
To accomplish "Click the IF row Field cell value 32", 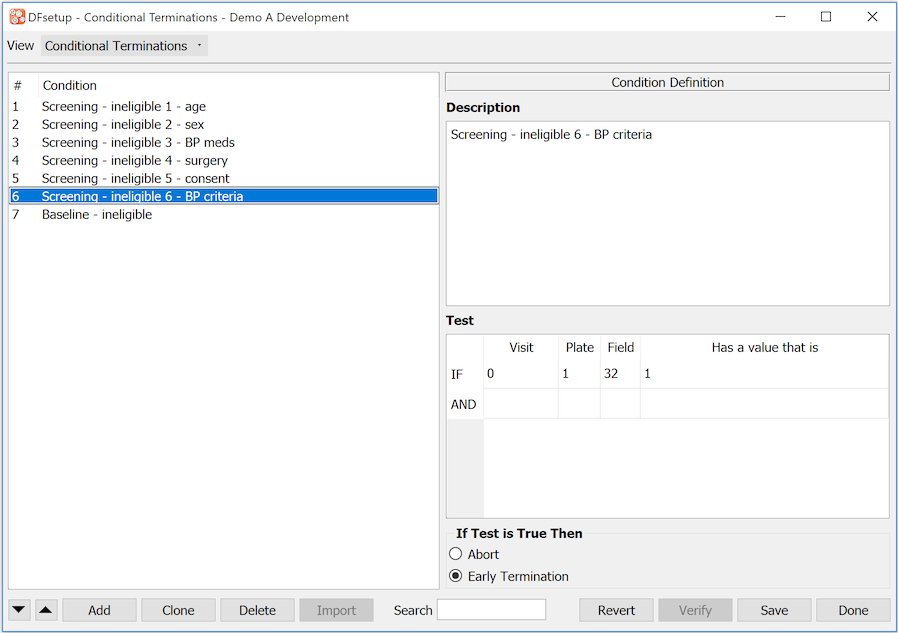I will pyautogui.click(x=619, y=374).
